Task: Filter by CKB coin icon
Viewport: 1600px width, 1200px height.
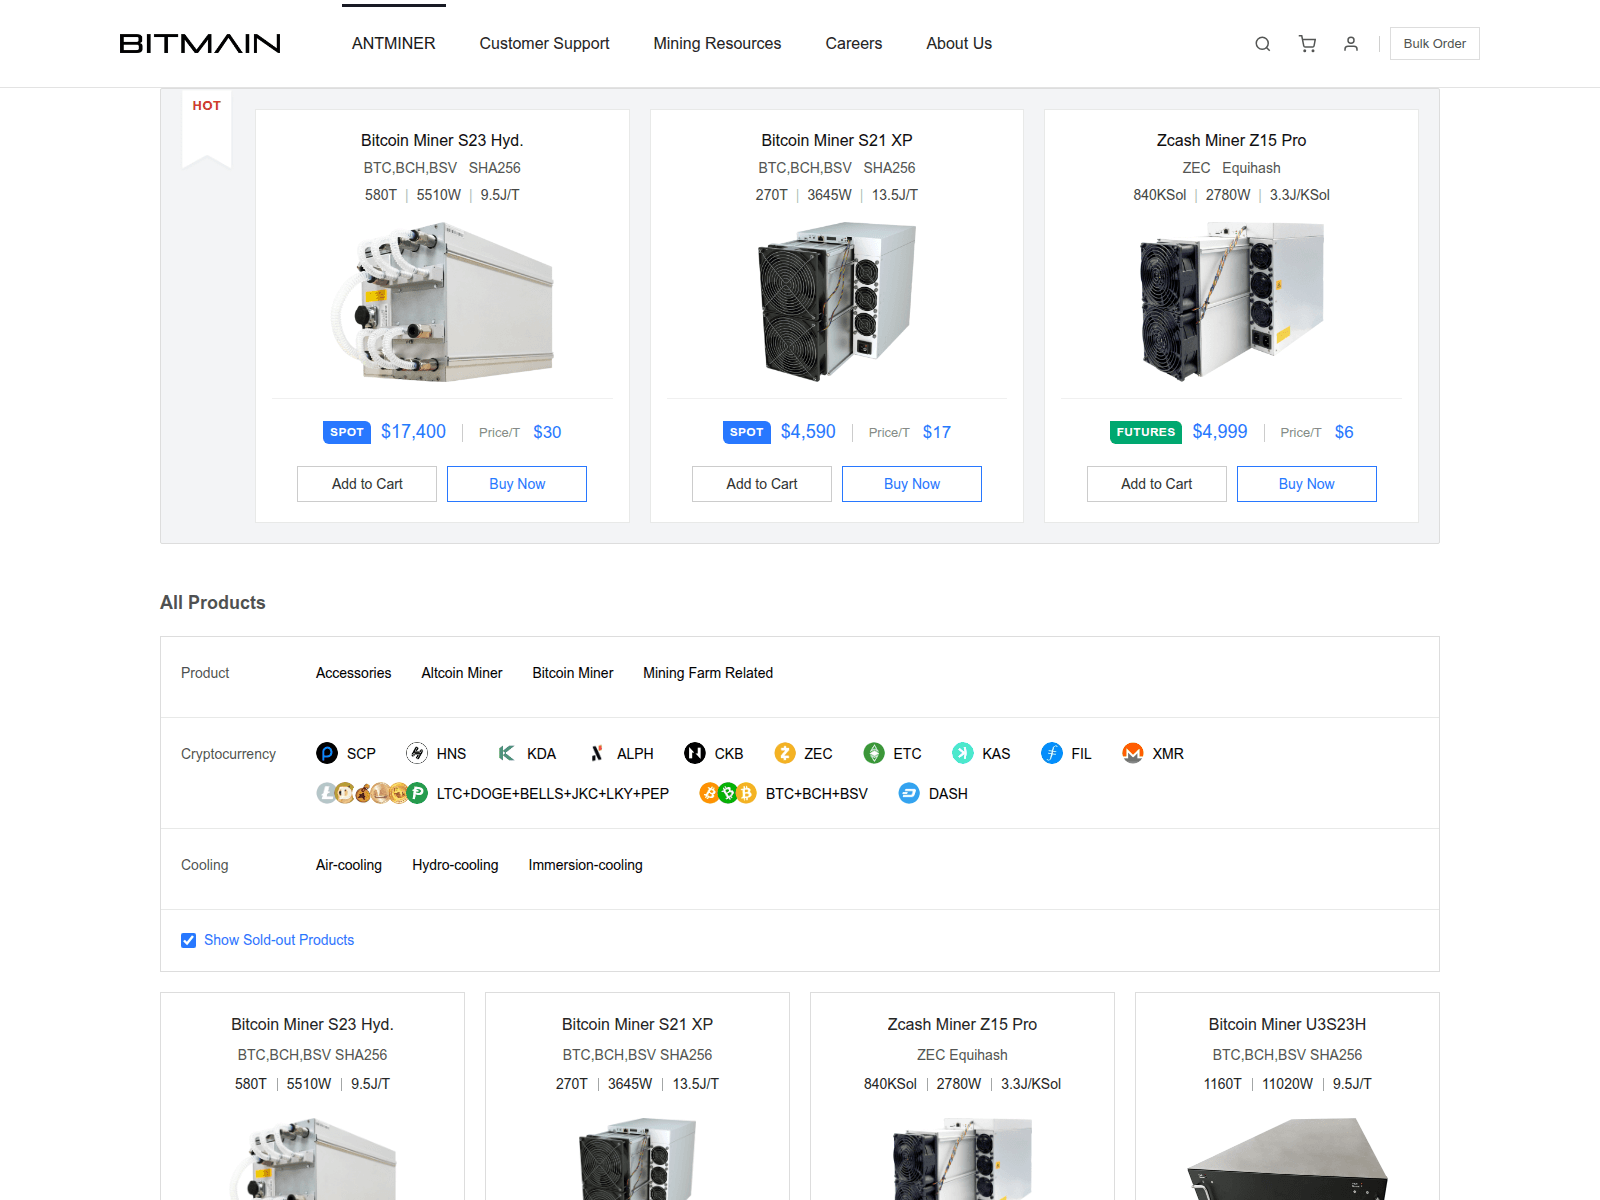Action: (695, 753)
